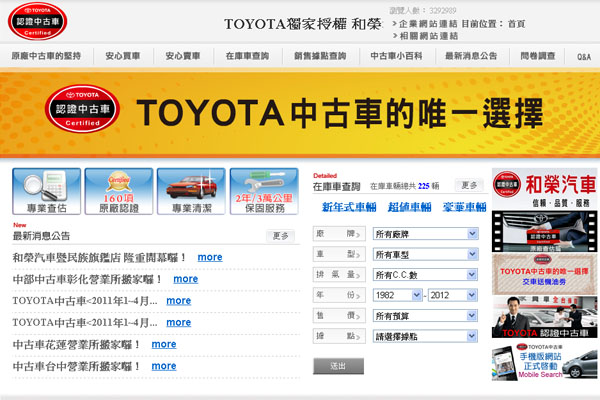
Task: Open the 在庫車查詢 navigation menu item
Action: (247, 56)
